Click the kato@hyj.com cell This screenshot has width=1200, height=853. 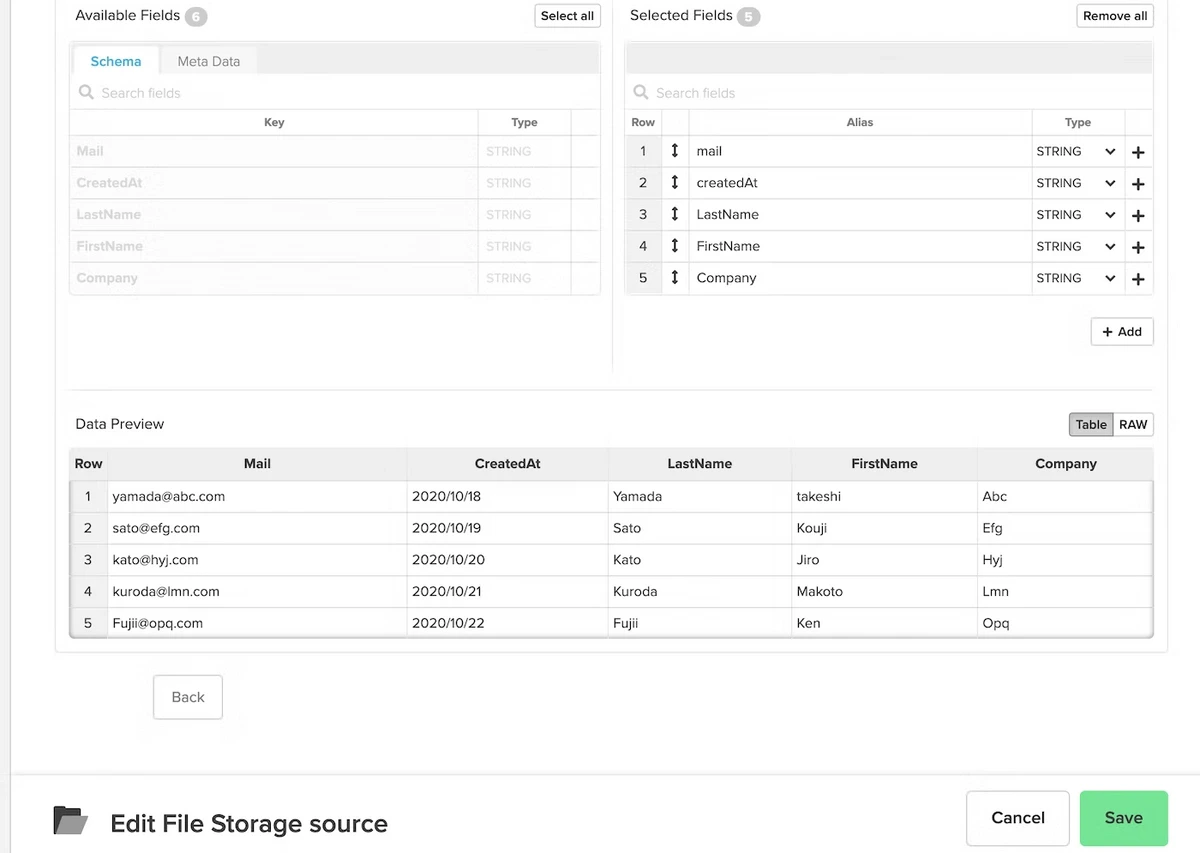257,560
